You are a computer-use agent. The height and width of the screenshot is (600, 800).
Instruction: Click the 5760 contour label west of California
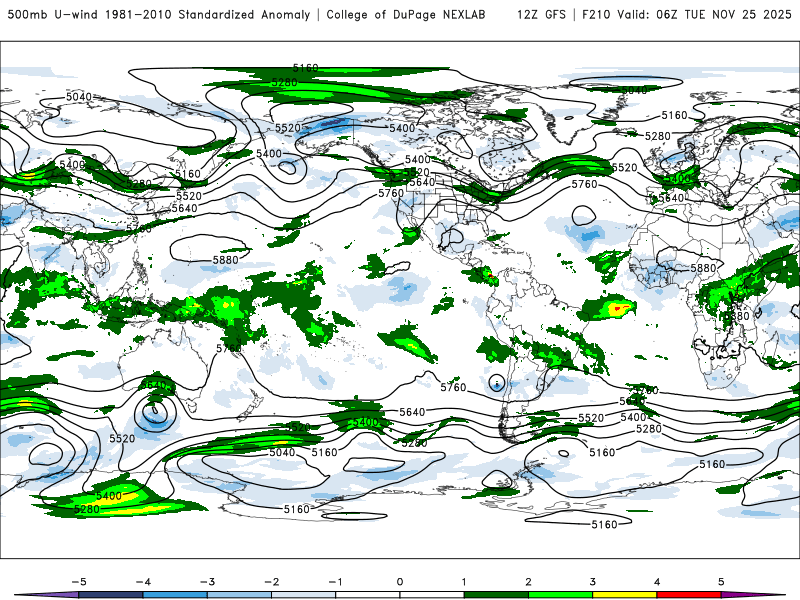tap(391, 193)
